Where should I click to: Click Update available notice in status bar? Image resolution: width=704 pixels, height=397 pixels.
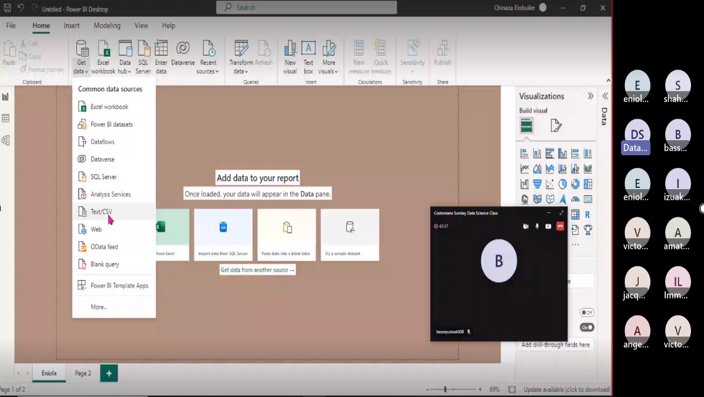pyautogui.click(x=566, y=389)
